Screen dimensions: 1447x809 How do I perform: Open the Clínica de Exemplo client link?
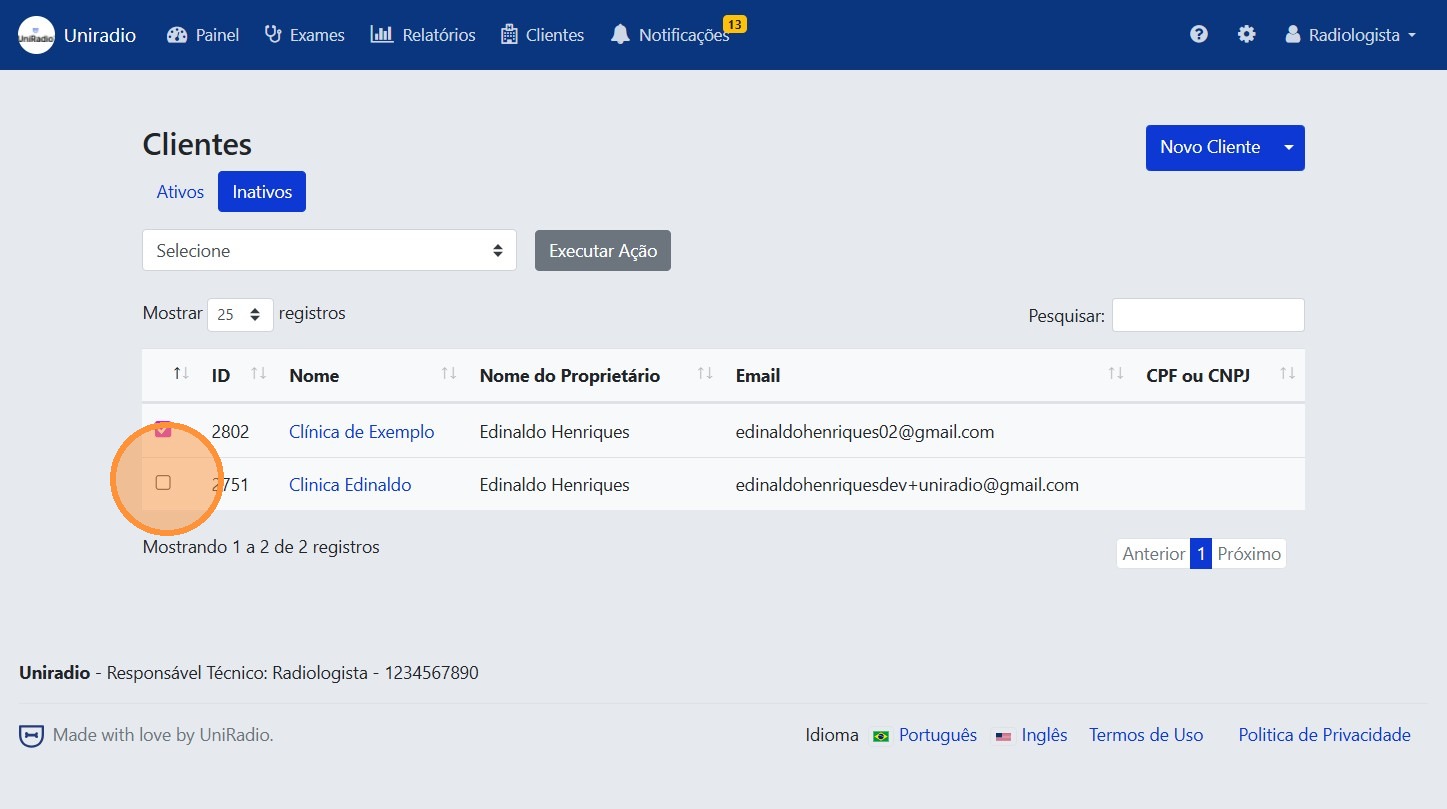[x=361, y=431]
